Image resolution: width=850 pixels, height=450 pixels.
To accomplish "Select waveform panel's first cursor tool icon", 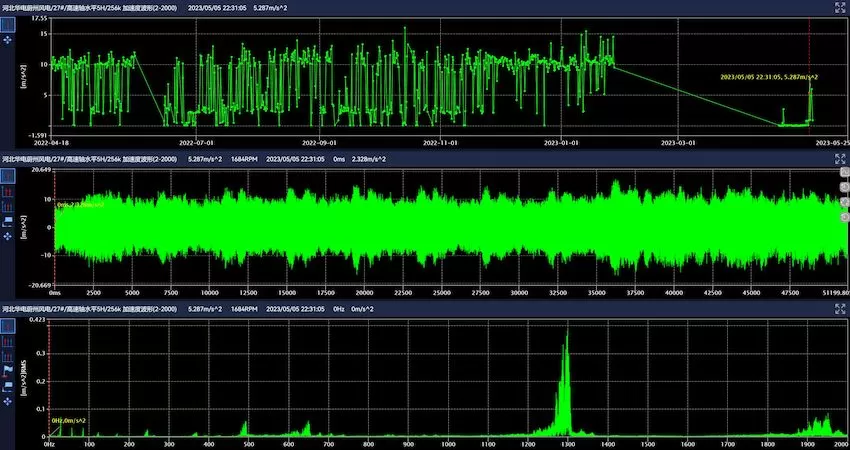I will click(x=9, y=176).
